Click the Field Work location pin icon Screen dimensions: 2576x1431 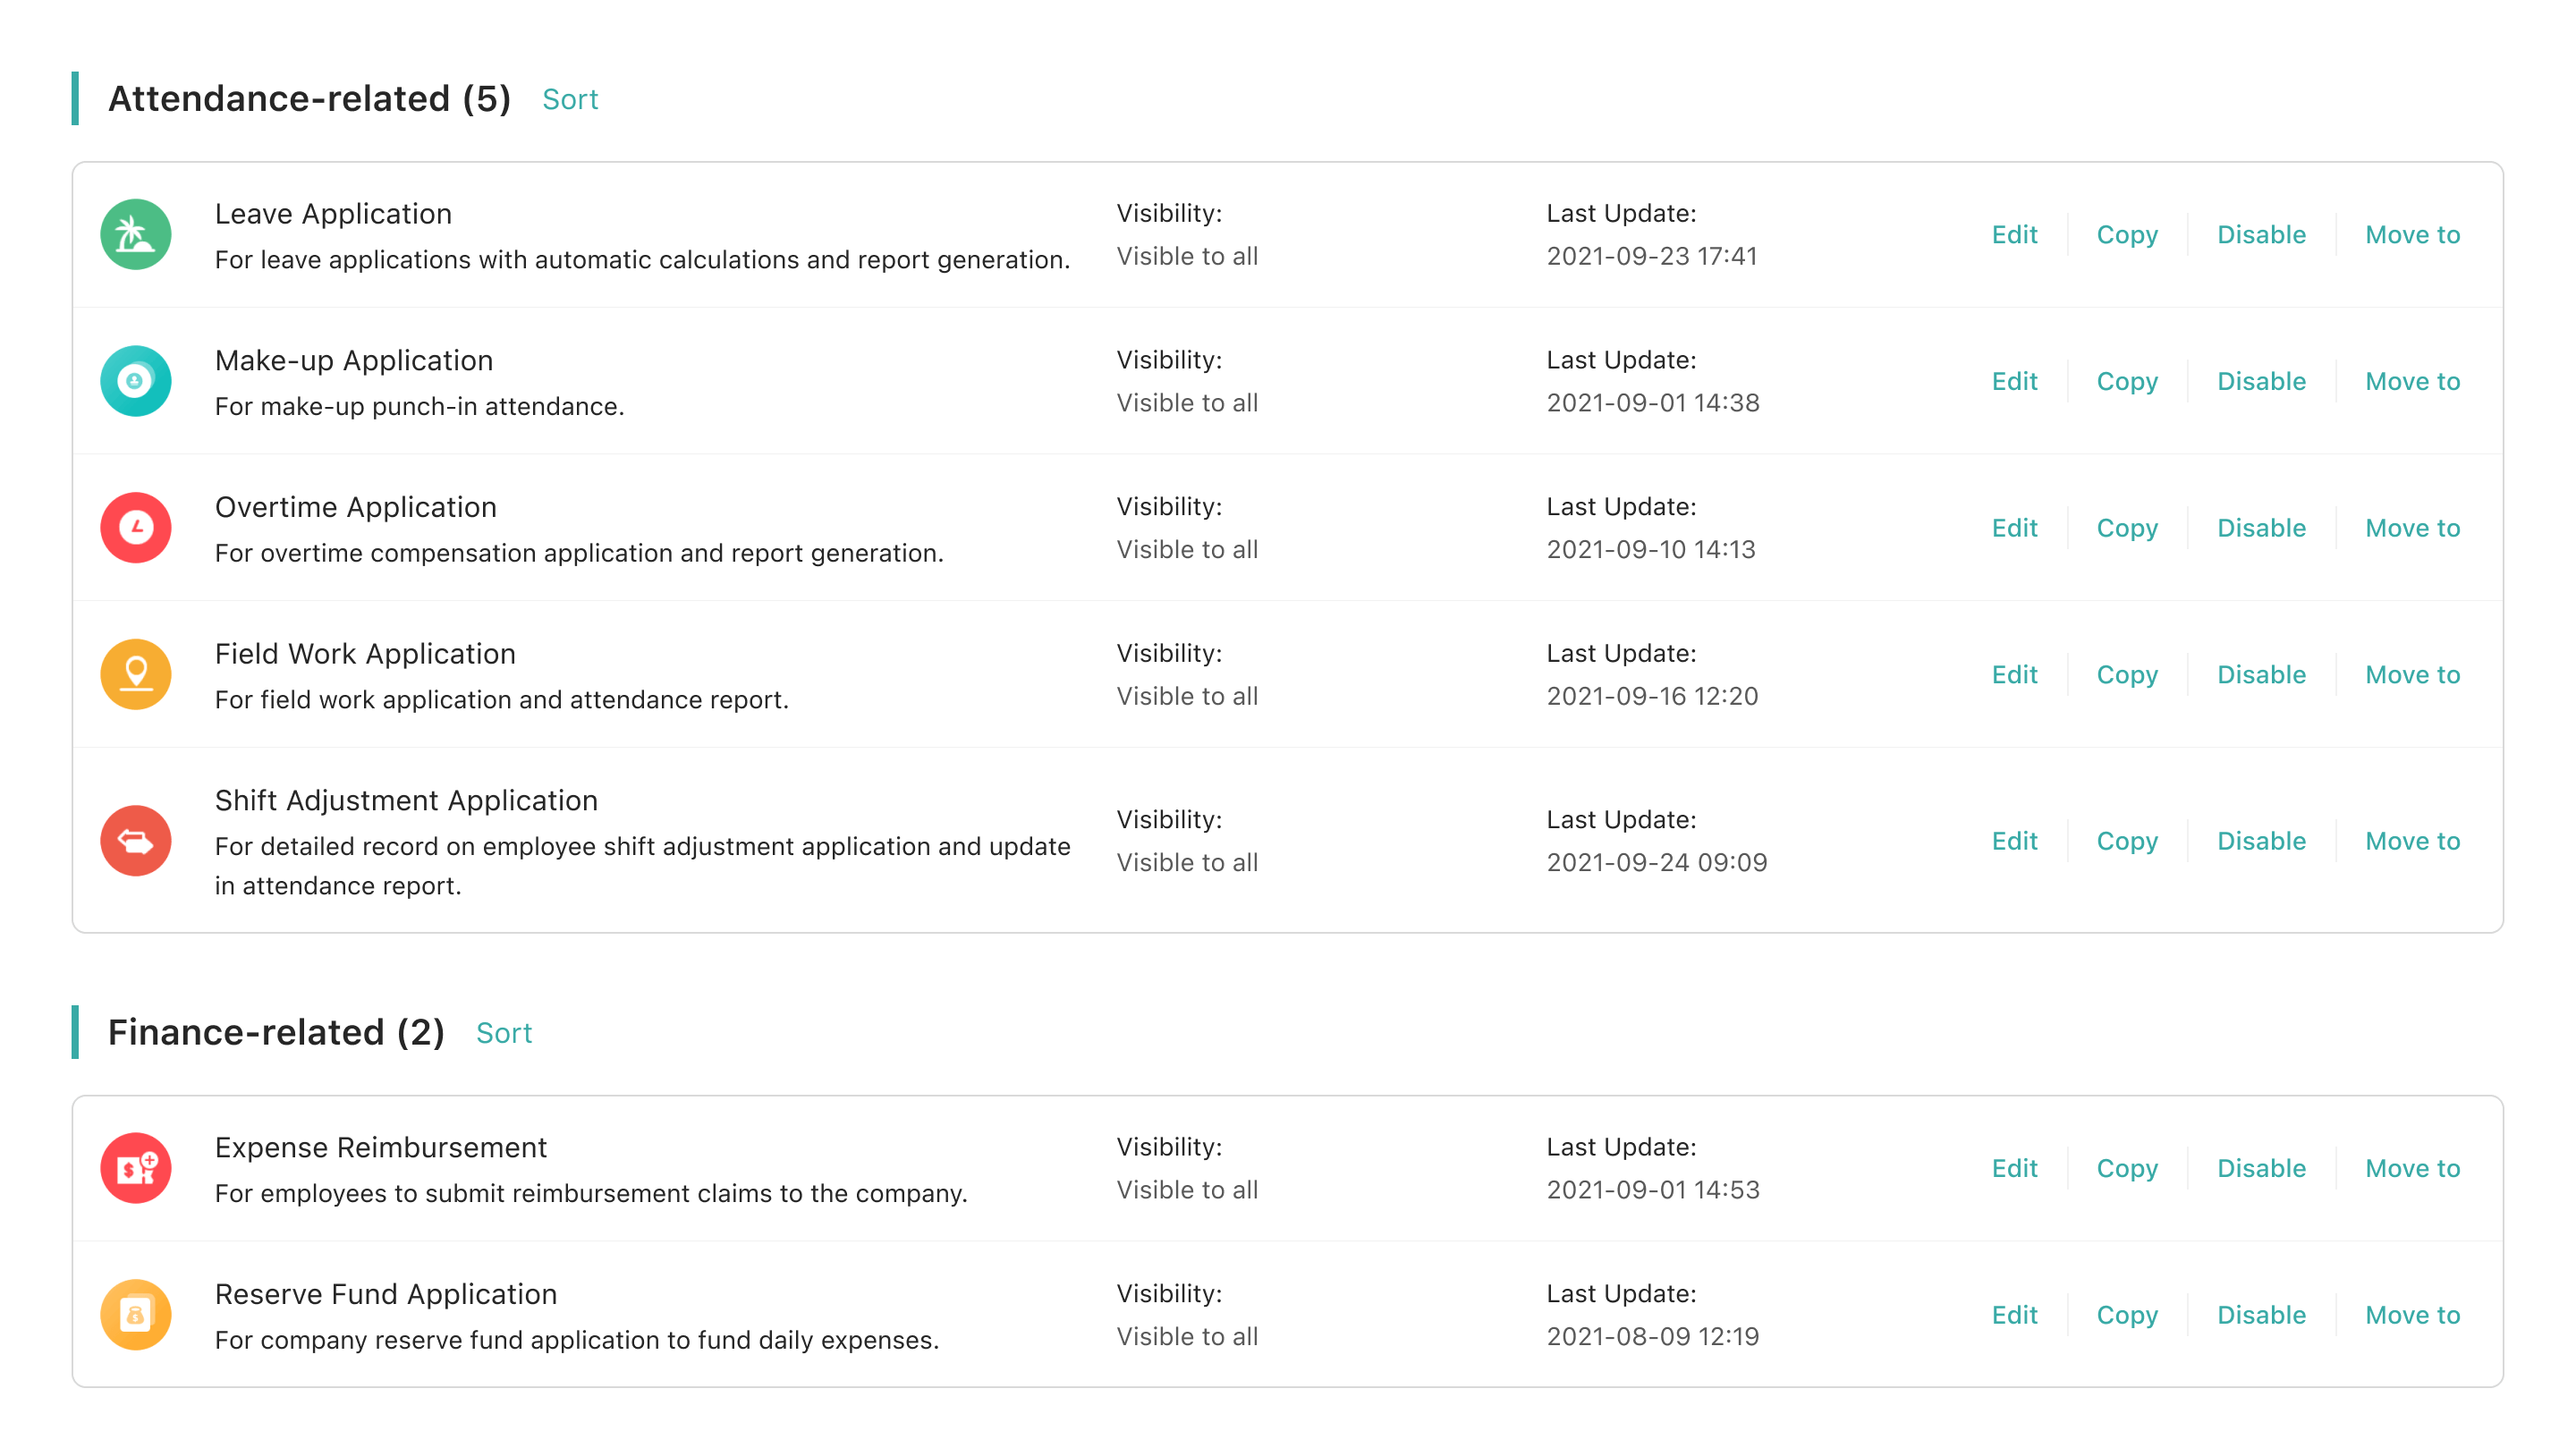136,675
